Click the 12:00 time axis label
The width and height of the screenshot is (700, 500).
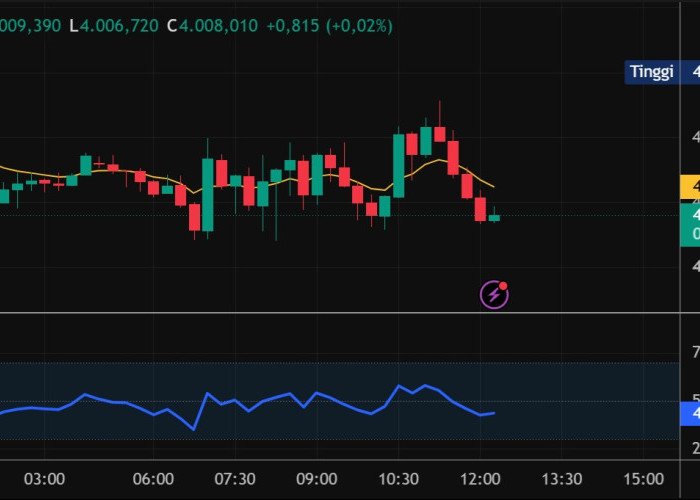480,479
